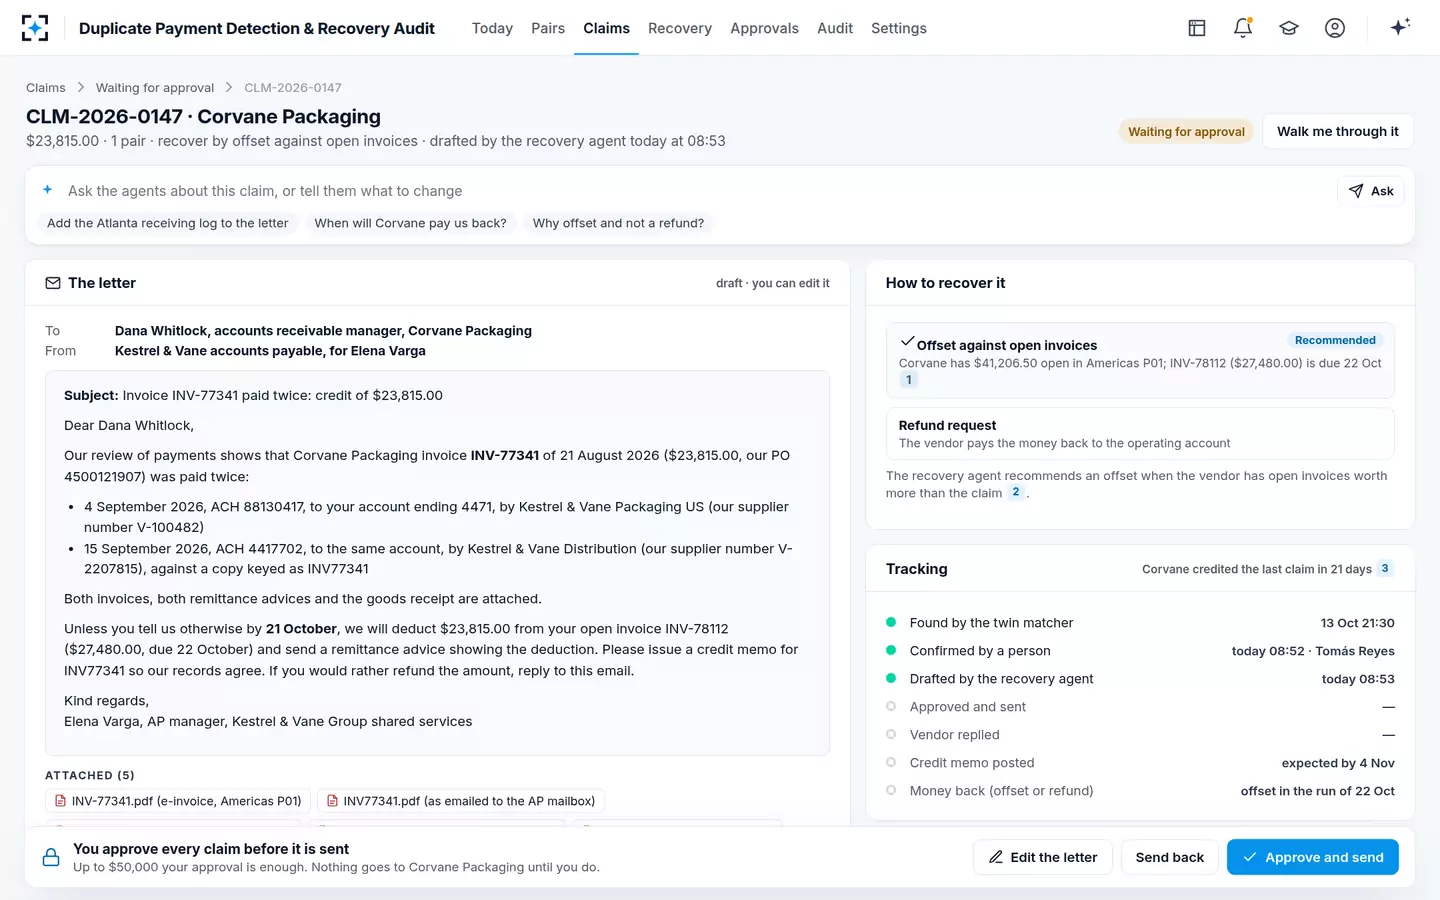This screenshot has width=1440, height=900.
Task: Click the app logo icon
Action: (x=35, y=28)
